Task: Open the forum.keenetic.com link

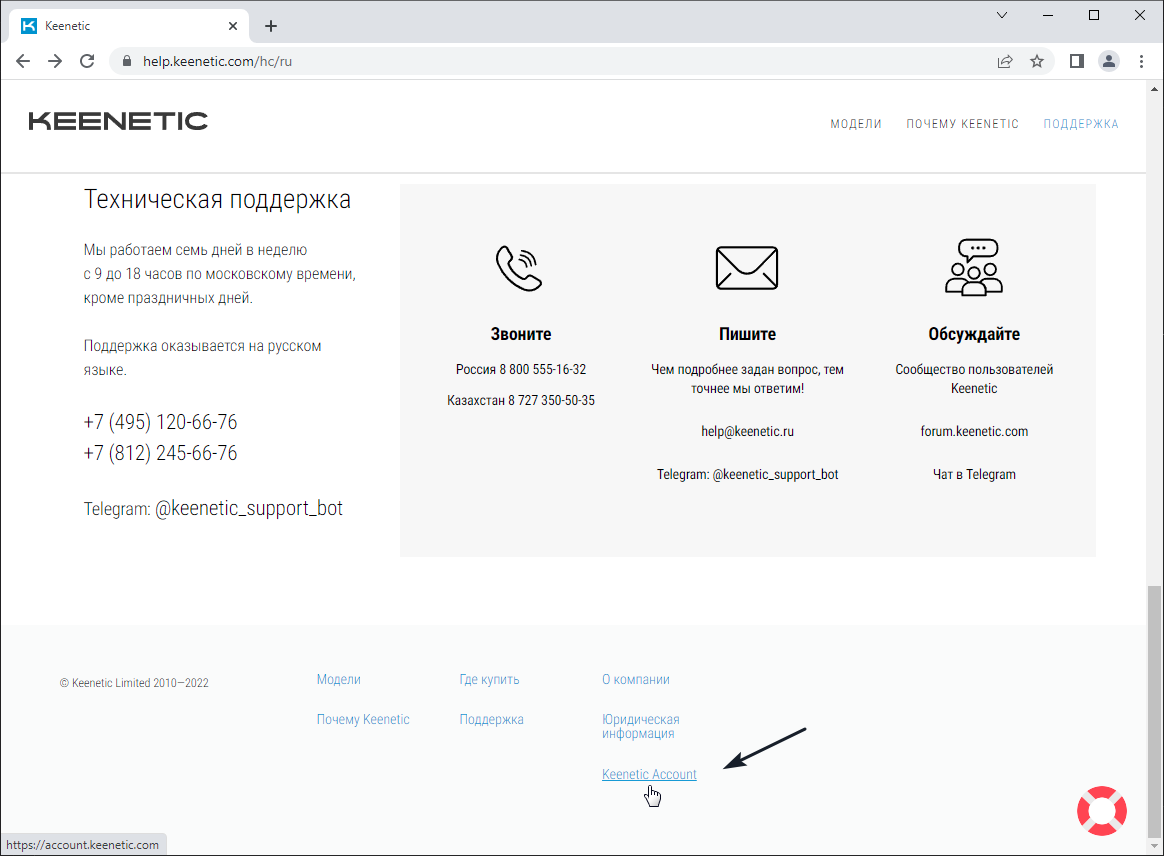Action: 974,431
